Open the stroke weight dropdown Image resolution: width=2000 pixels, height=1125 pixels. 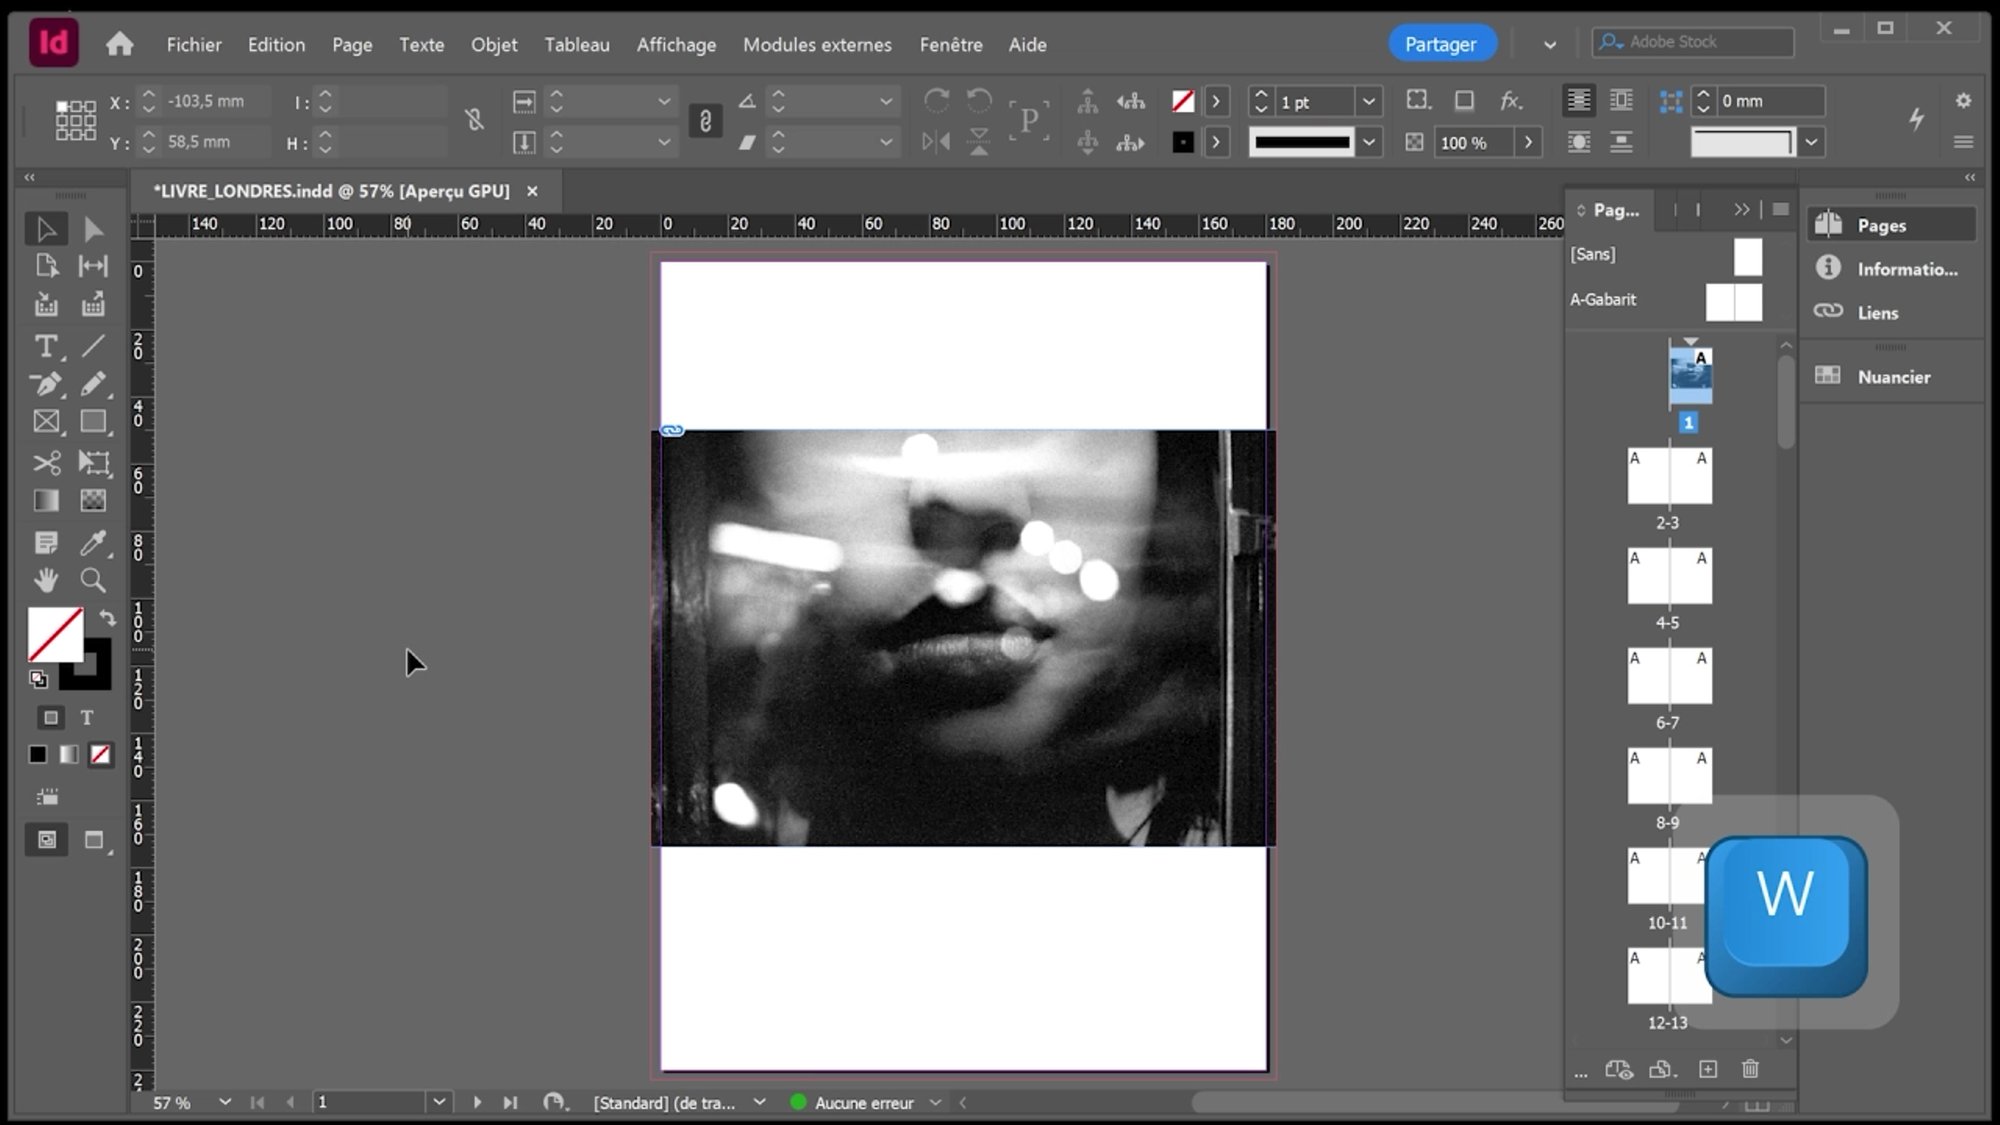coord(1369,102)
